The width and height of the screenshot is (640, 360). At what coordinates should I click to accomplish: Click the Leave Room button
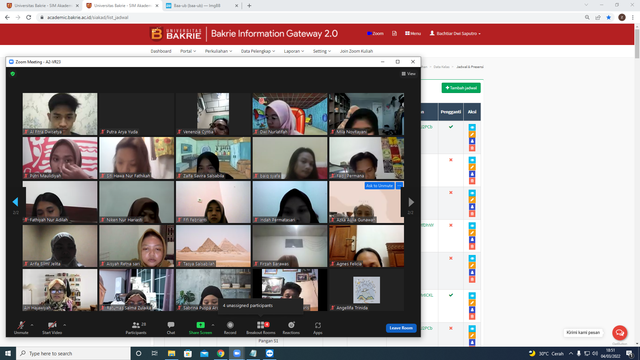click(401, 328)
